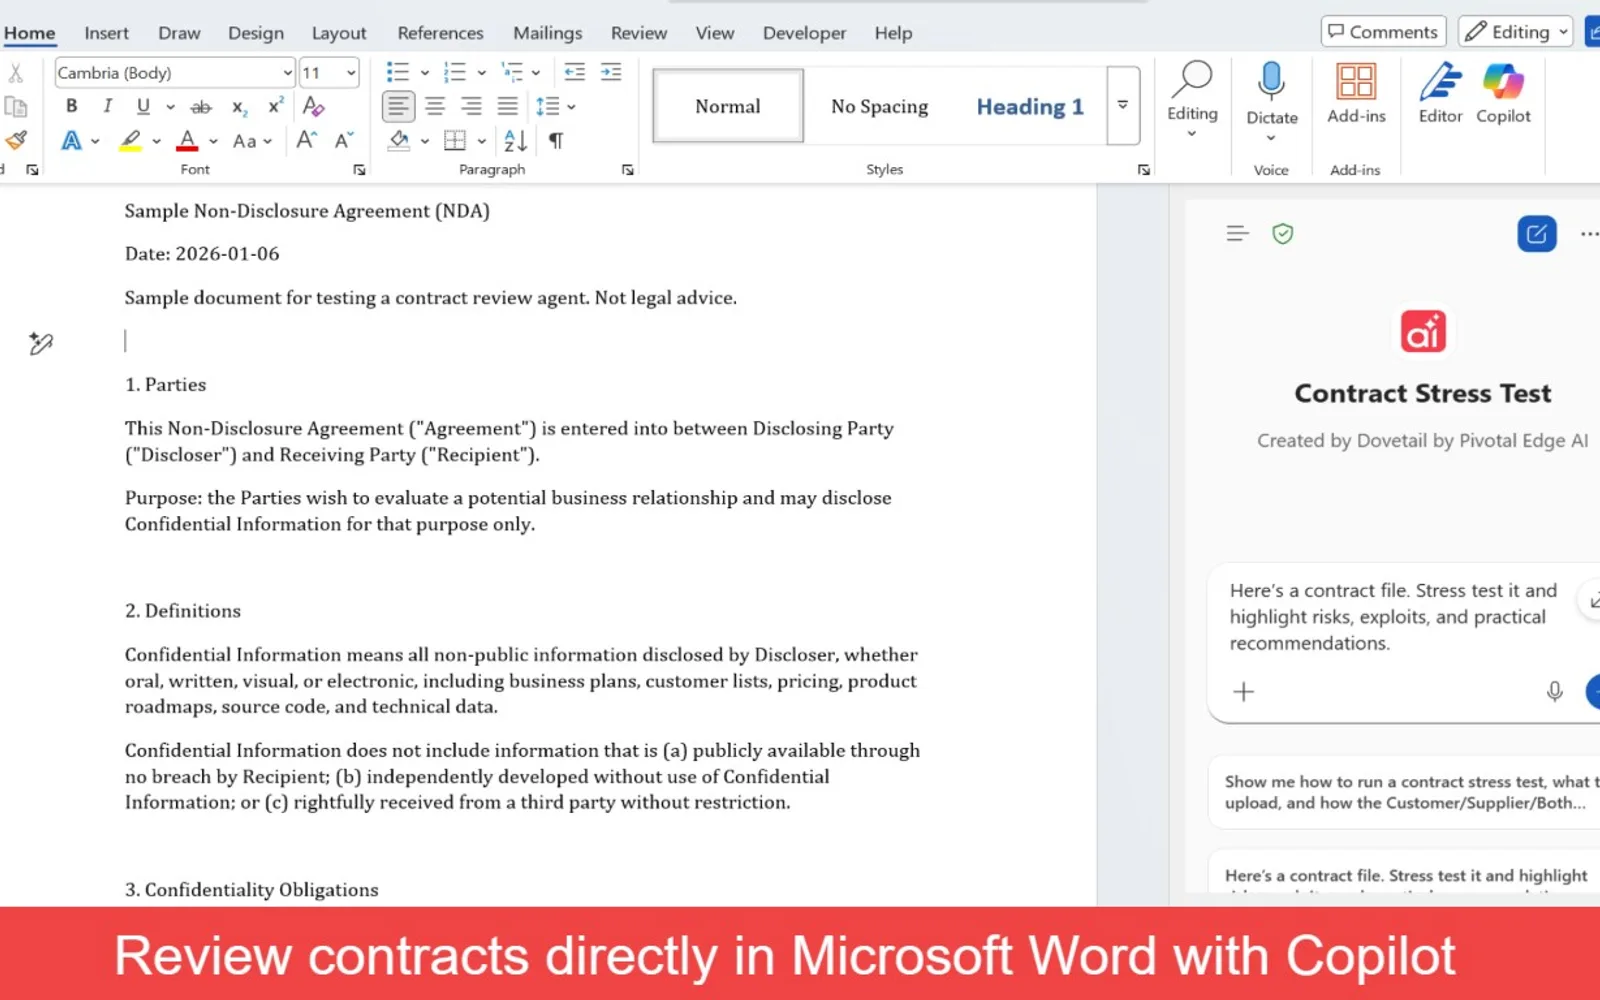Apply the Heading 1 style

[x=1030, y=106]
